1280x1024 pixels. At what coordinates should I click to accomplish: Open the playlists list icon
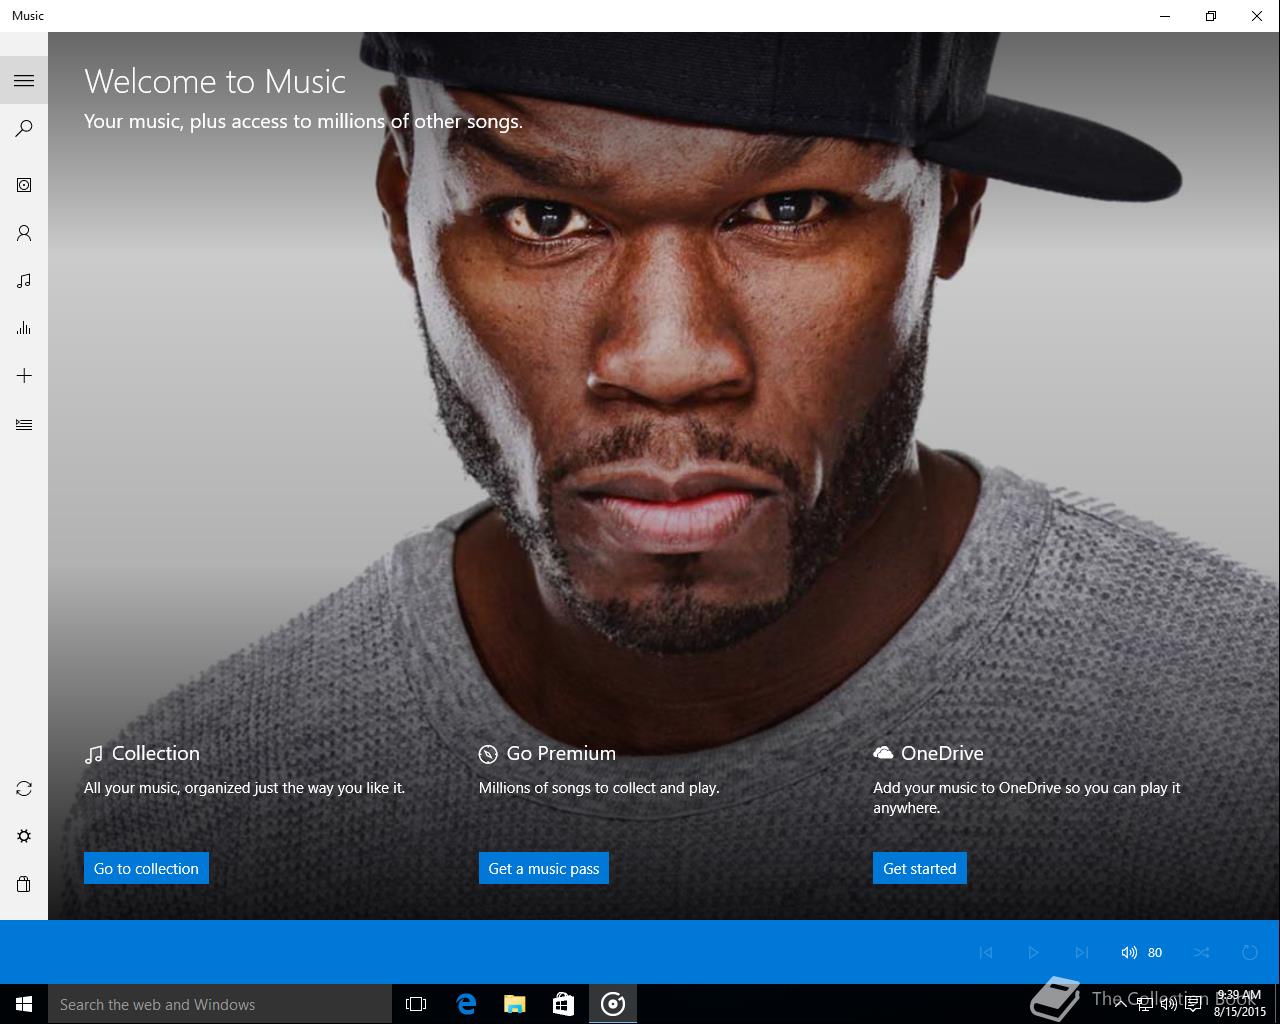tap(24, 424)
